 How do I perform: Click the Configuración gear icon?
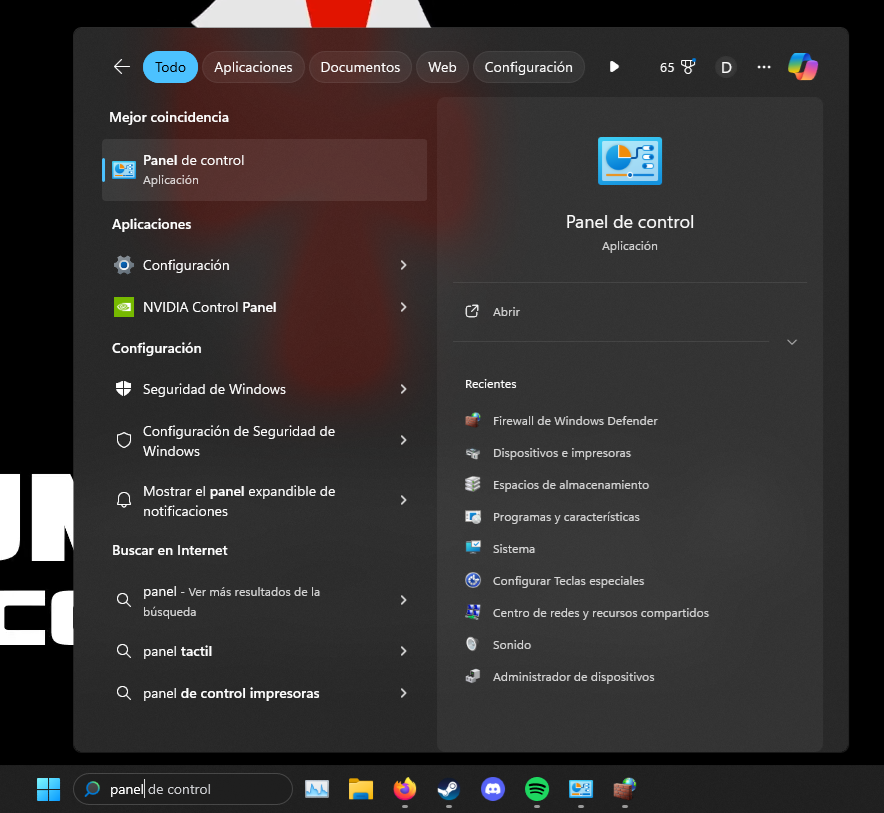point(123,265)
